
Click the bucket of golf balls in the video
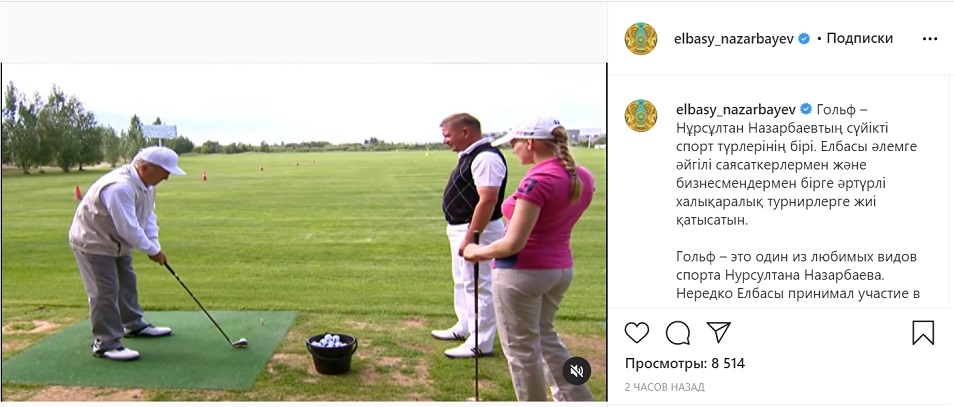(x=332, y=352)
